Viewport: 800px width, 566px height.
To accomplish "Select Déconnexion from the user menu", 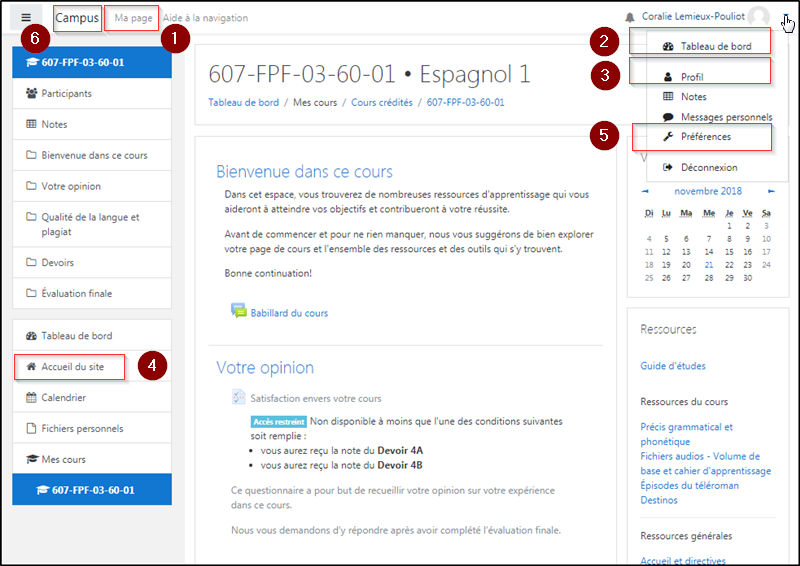I will tap(708, 167).
